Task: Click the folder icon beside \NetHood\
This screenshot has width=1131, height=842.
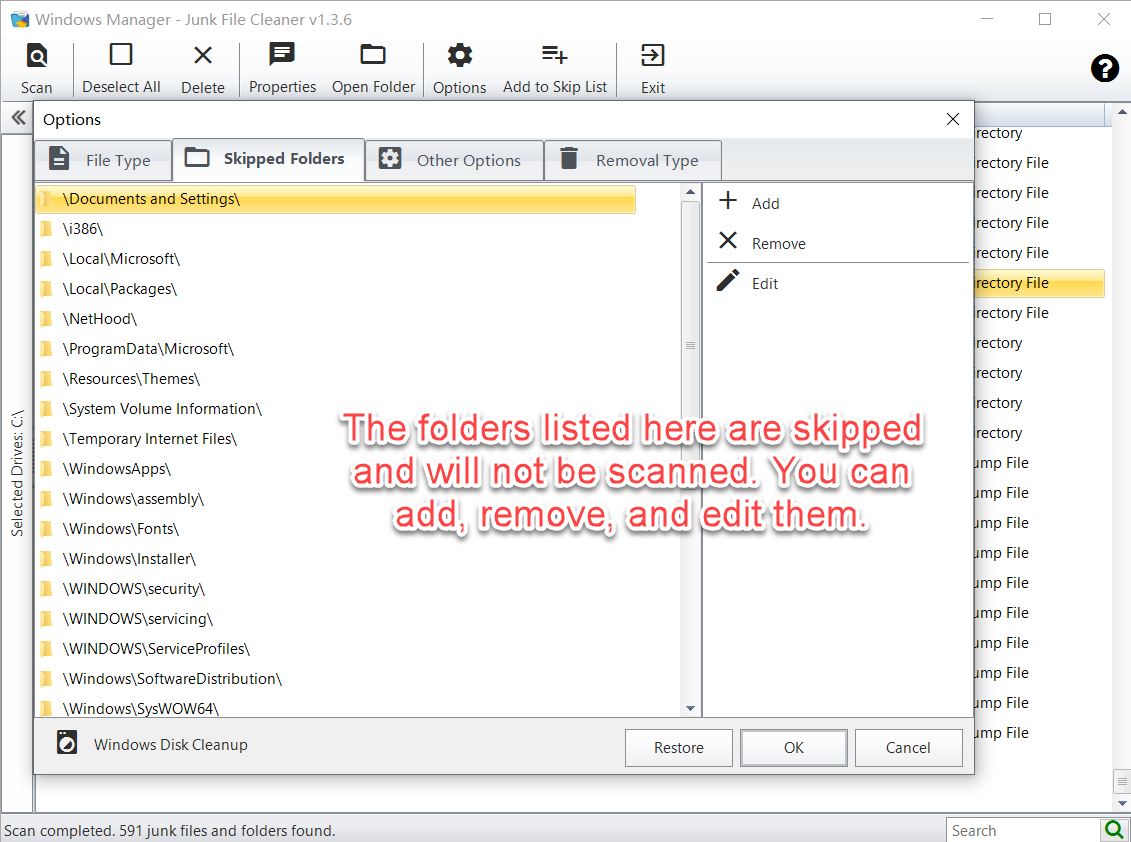Action: click(x=46, y=319)
